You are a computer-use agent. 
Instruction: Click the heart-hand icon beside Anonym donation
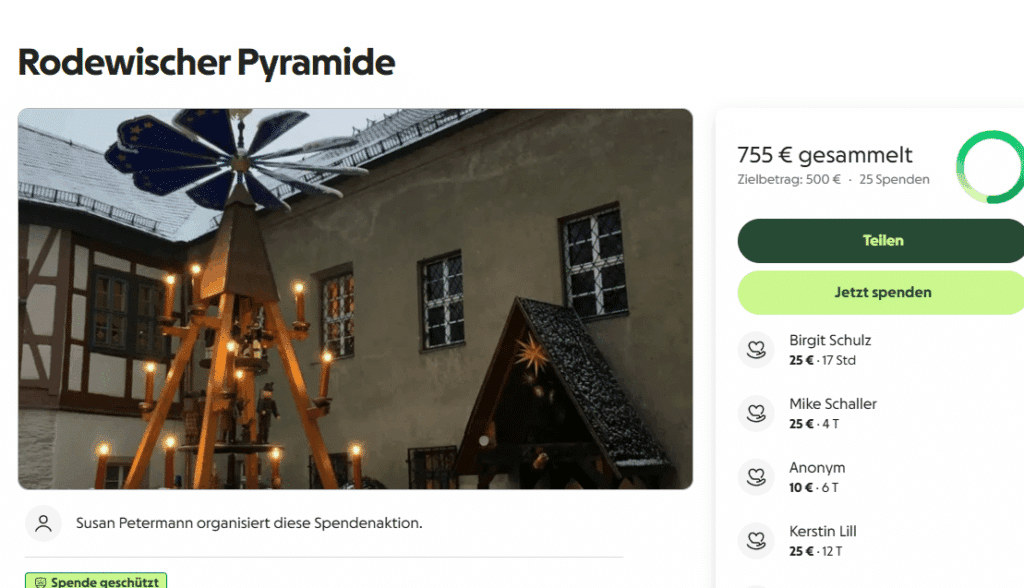tap(756, 477)
